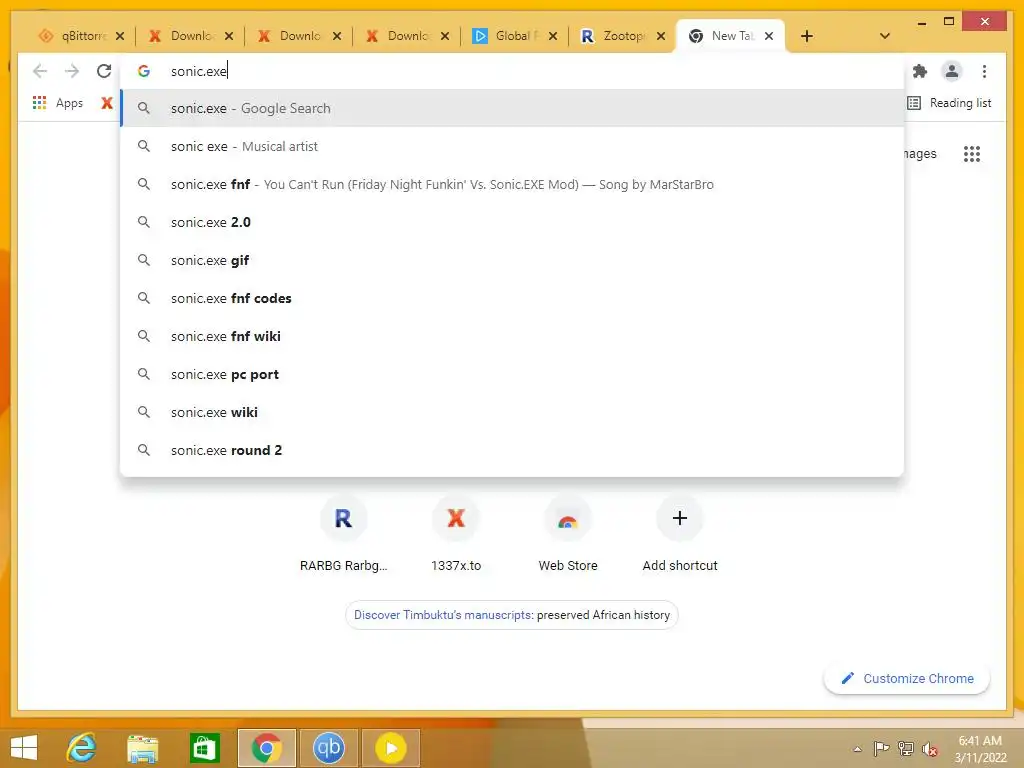Screen dimensions: 1024x768
Task: Switch to the Zootopia tab
Action: pyautogui.click(x=616, y=36)
